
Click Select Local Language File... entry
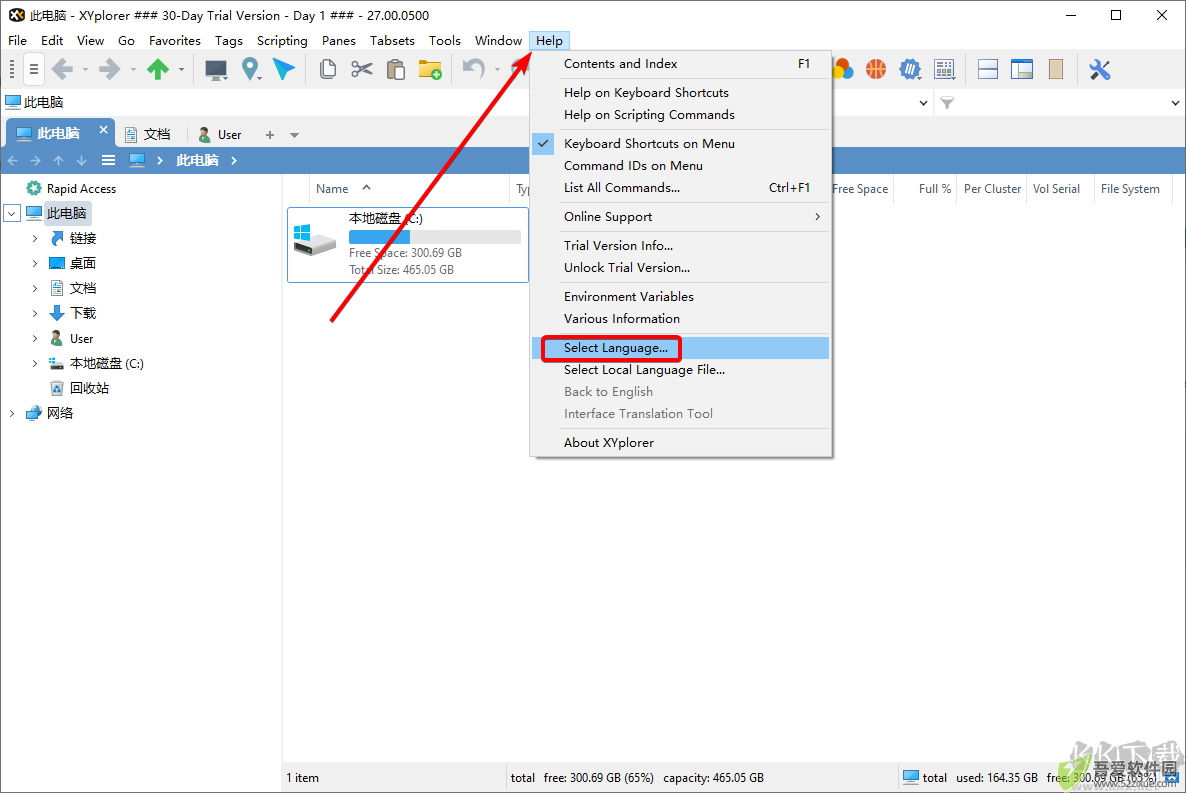pos(681,370)
